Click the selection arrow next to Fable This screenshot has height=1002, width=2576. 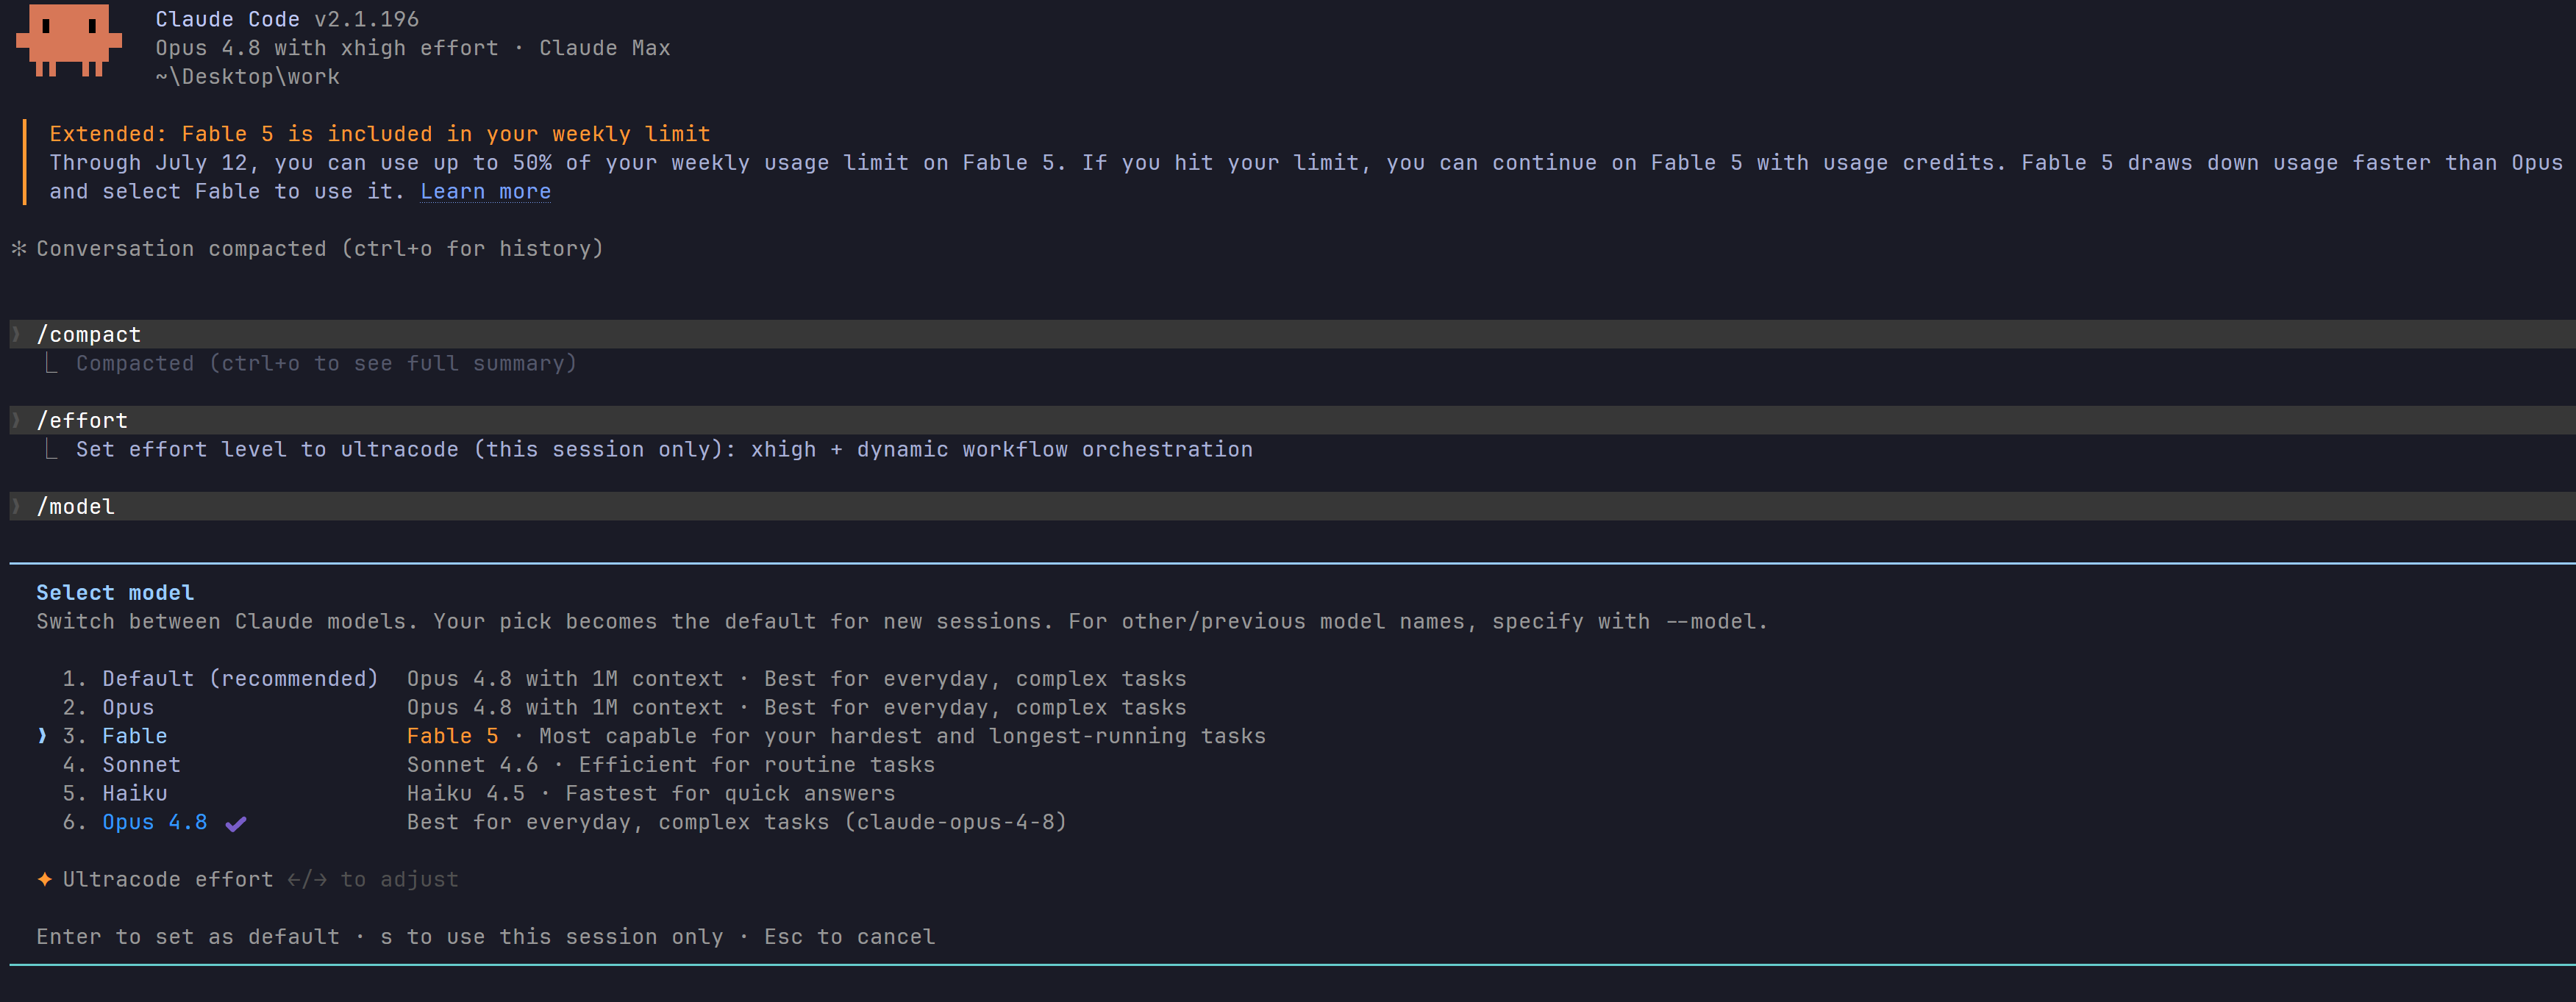tap(42, 736)
